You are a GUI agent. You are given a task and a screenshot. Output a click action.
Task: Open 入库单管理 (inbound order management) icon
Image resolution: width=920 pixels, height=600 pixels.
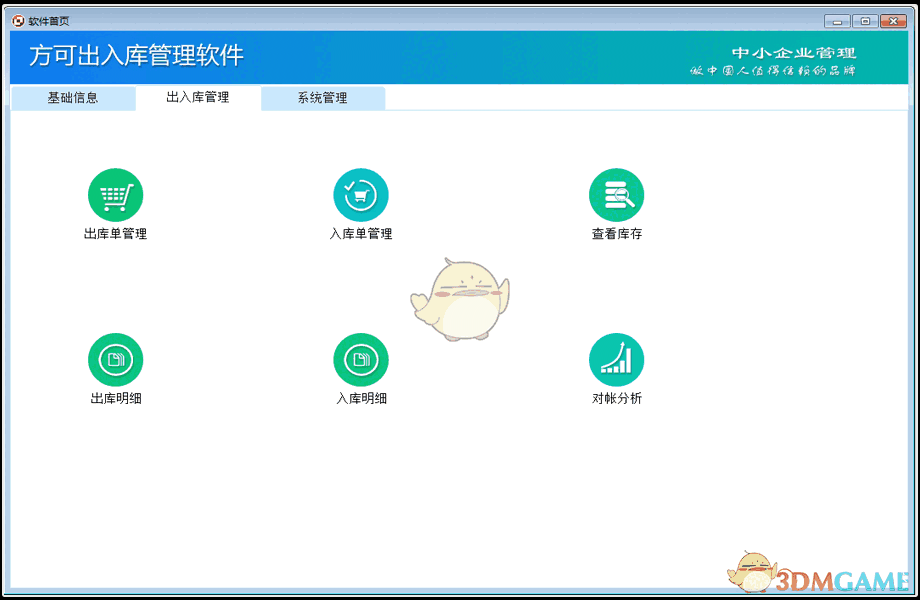[361, 196]
